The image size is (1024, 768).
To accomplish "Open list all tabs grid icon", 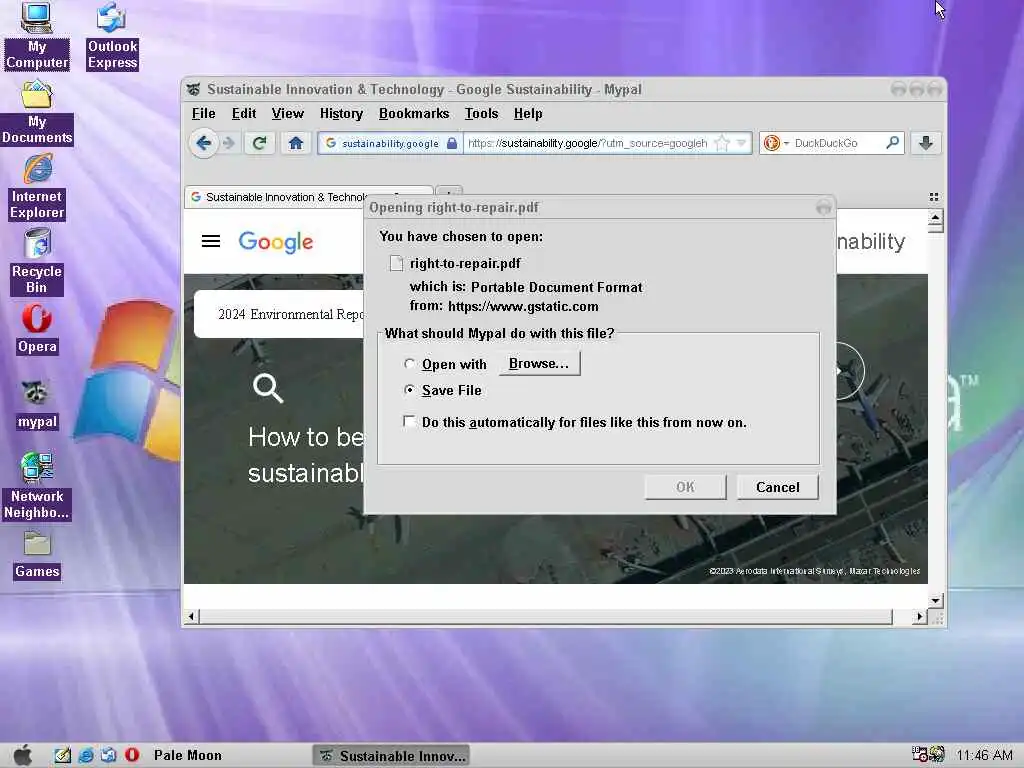I will pos(934,197).
